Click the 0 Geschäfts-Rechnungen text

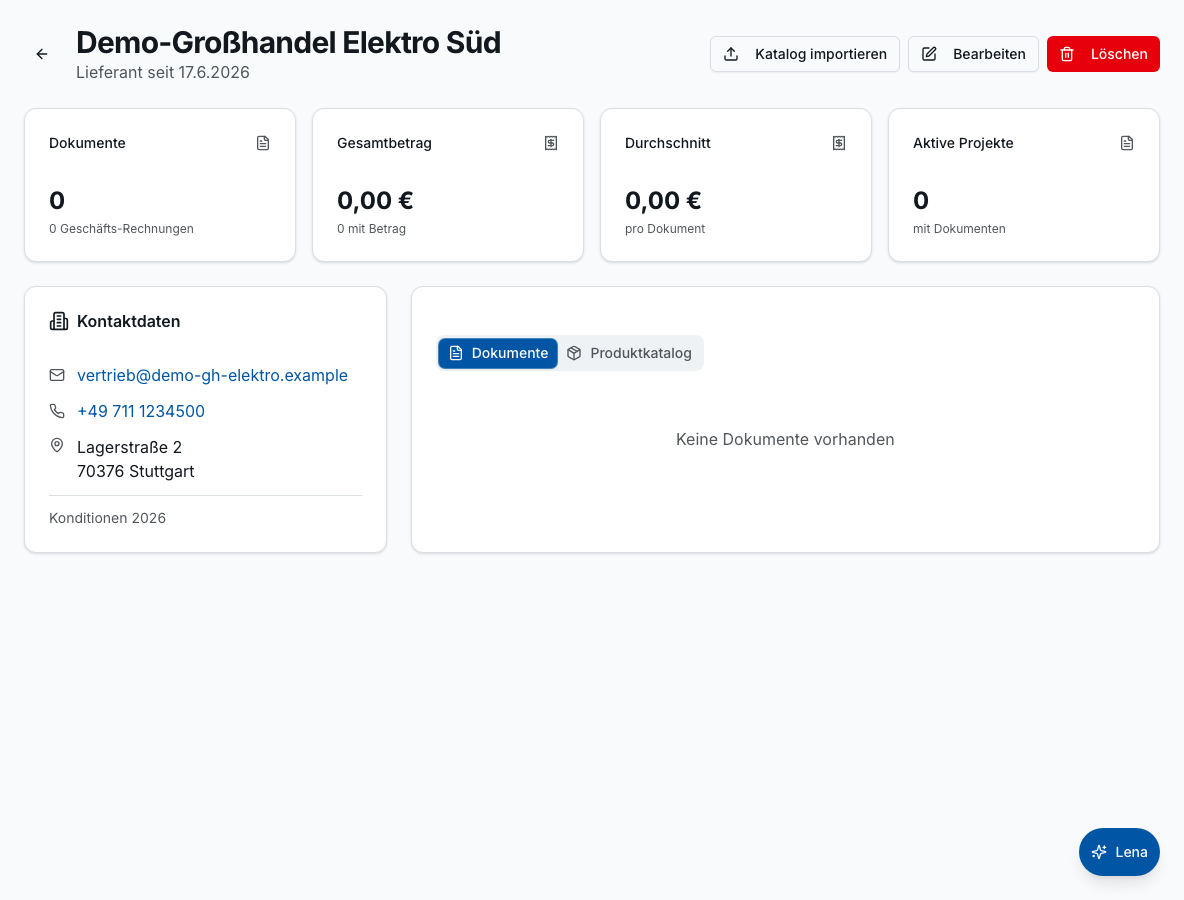[122, 229]
